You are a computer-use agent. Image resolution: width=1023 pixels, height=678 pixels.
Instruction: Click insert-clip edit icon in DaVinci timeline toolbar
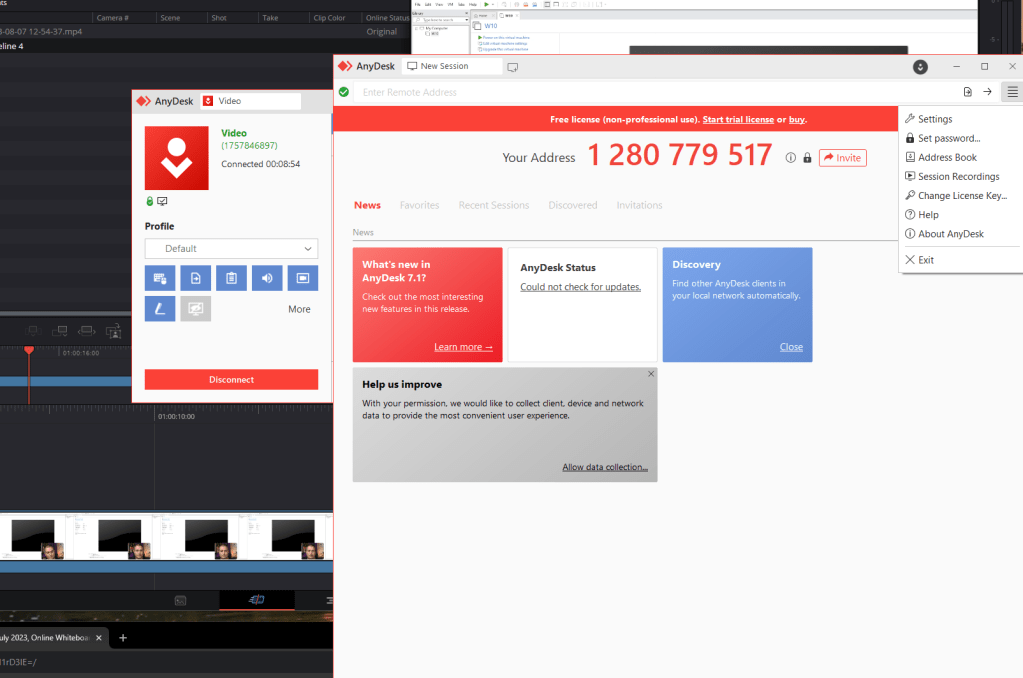click(32, 331)
